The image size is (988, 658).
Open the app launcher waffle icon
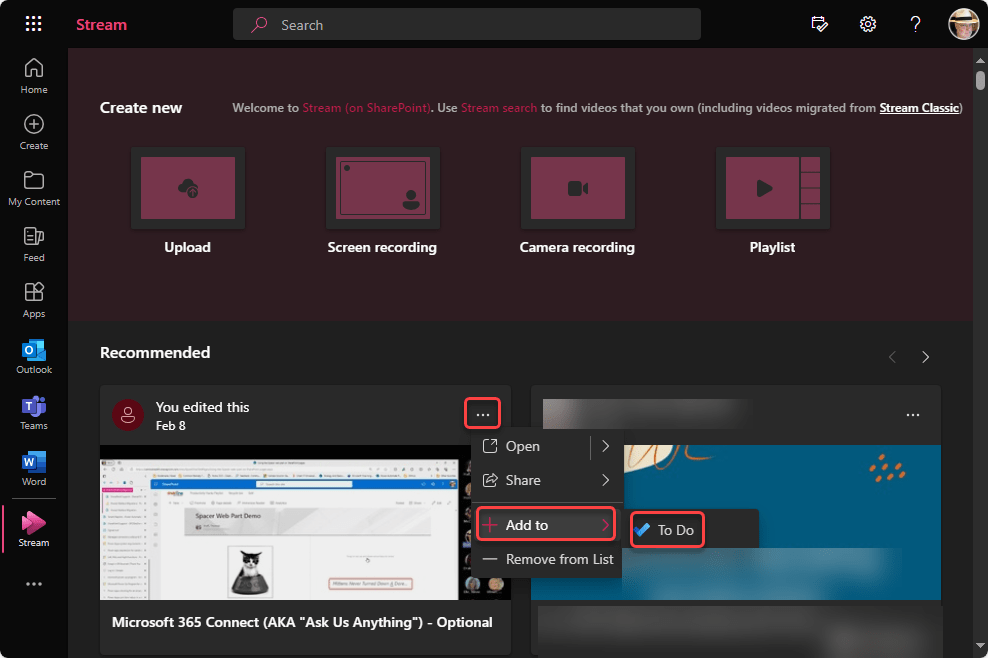click(33, 24)
